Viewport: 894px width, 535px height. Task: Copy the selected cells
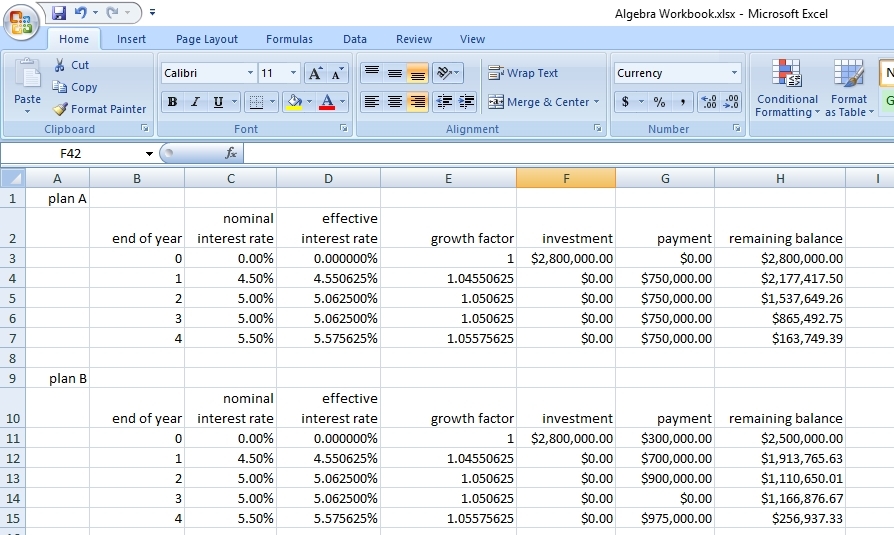pos(75,87)
